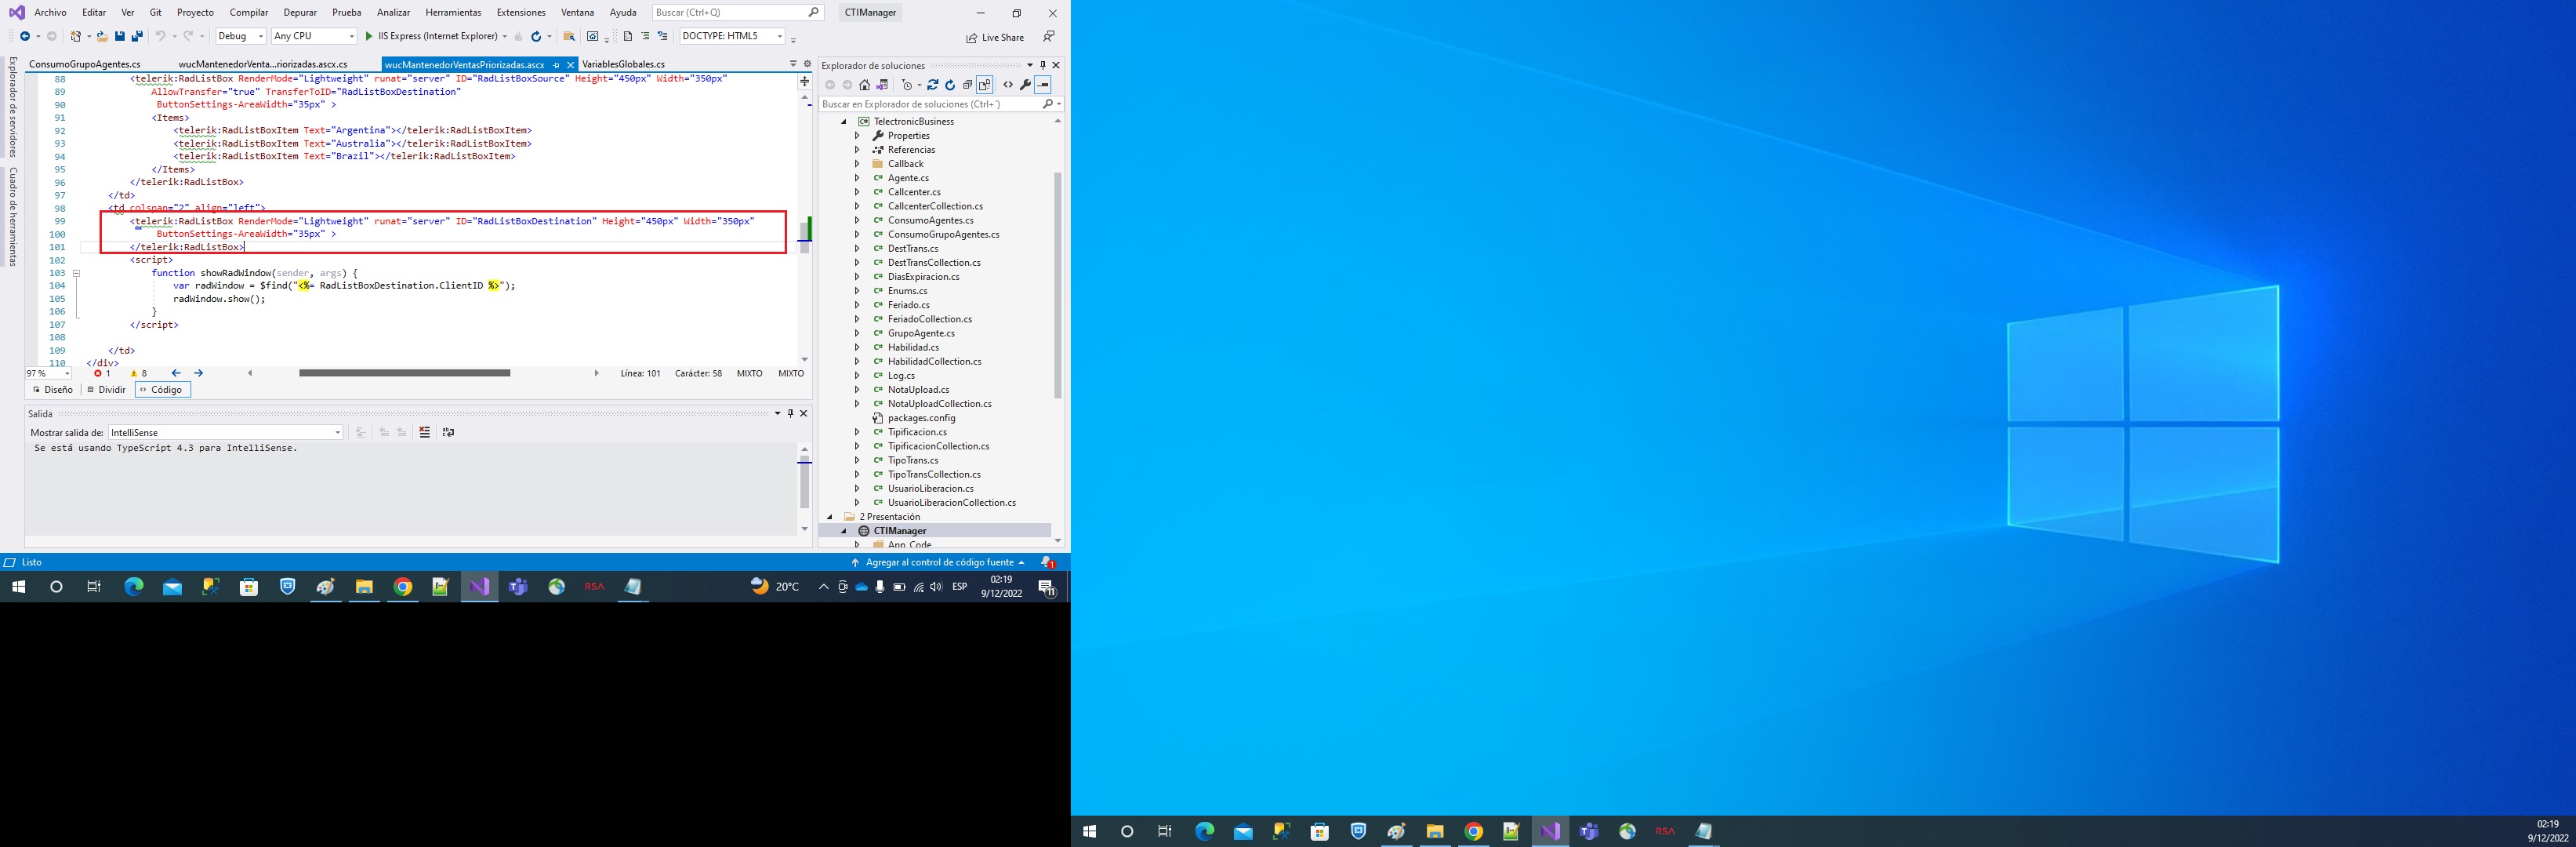Open the Debug configuration dropdown
The image size is (2576, 847).
[241, 36]
